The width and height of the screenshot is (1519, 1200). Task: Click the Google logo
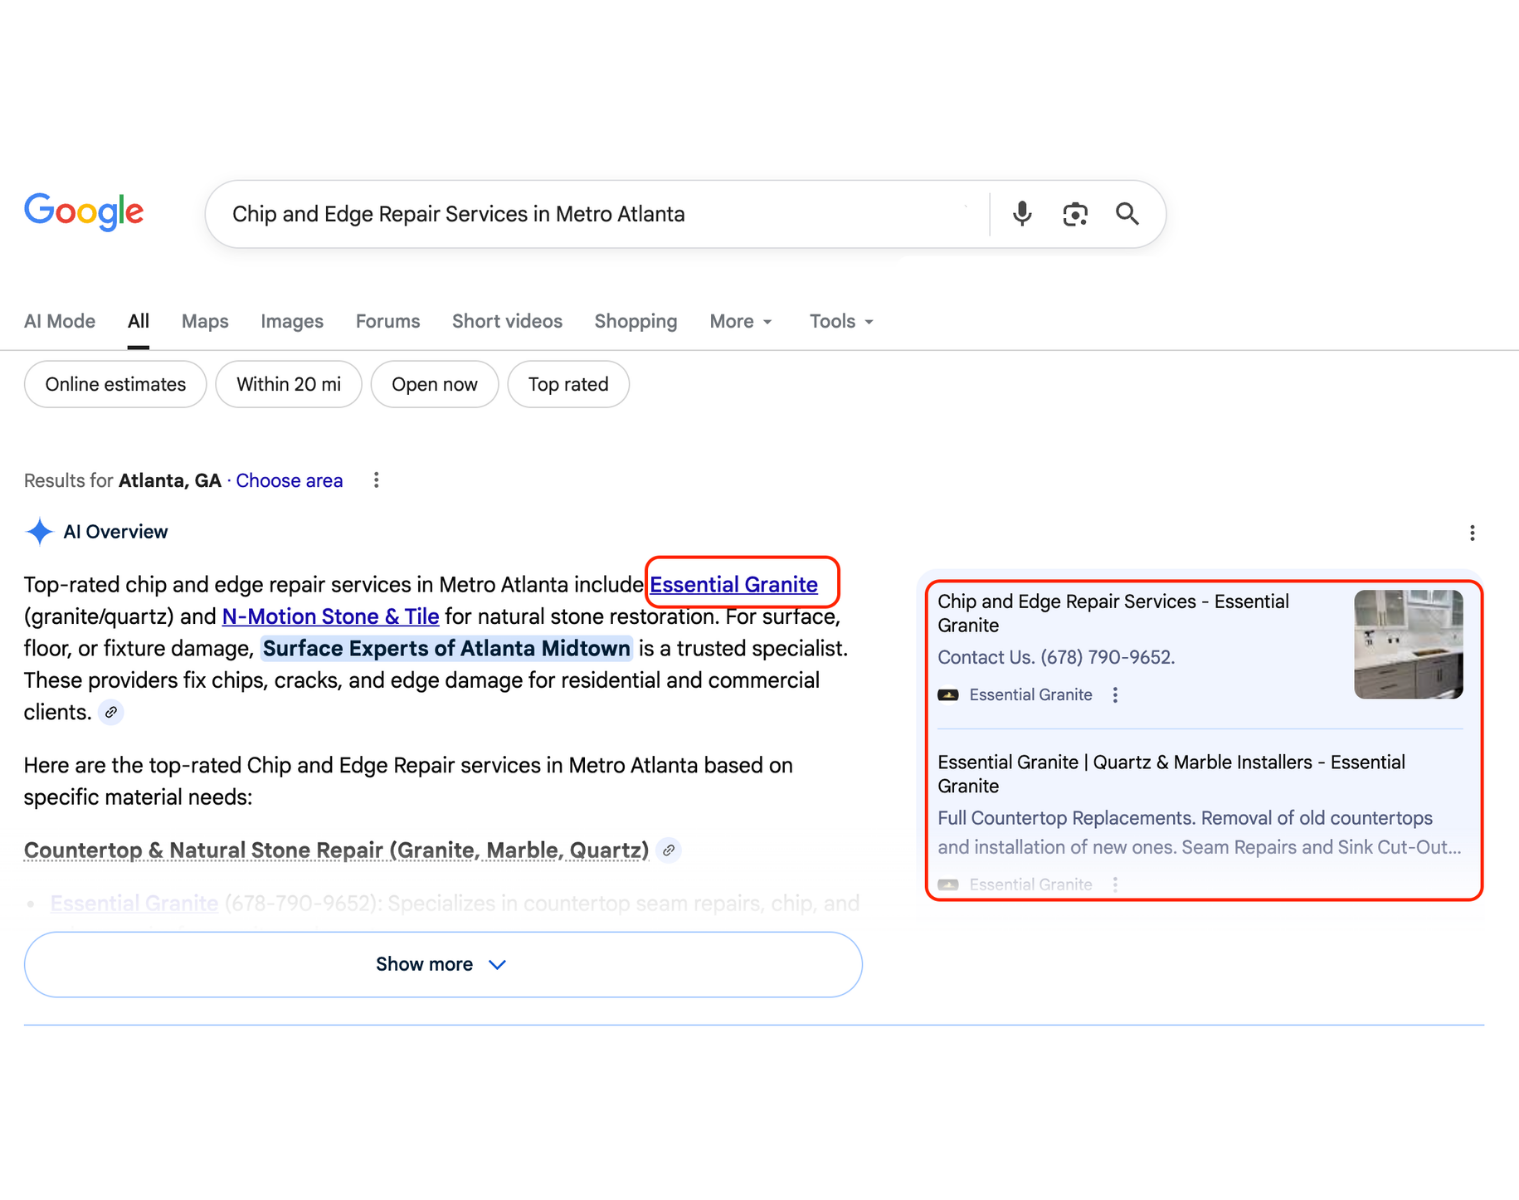(83, 212)
